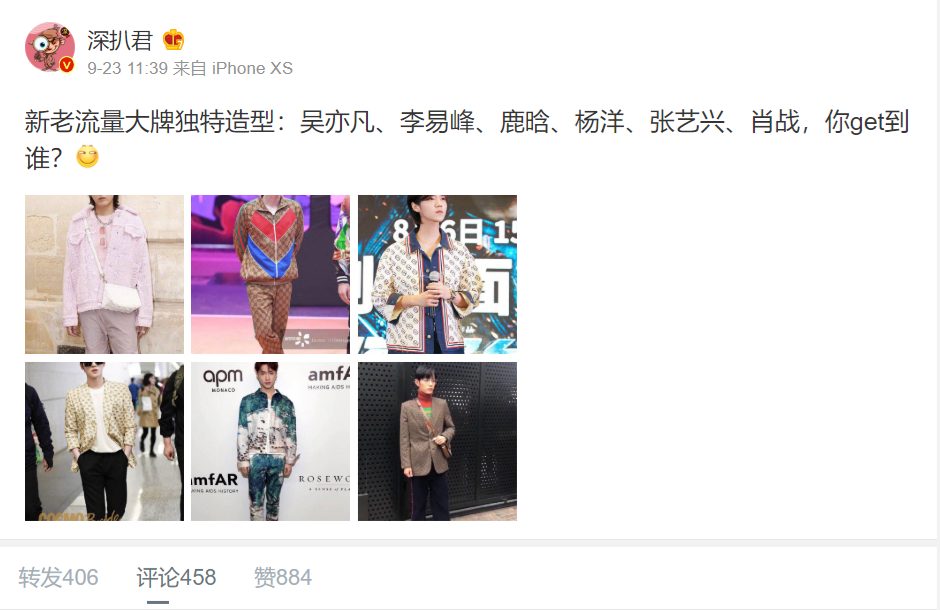Open the brown blazer dark wall photo

click(x=438, y=442)
